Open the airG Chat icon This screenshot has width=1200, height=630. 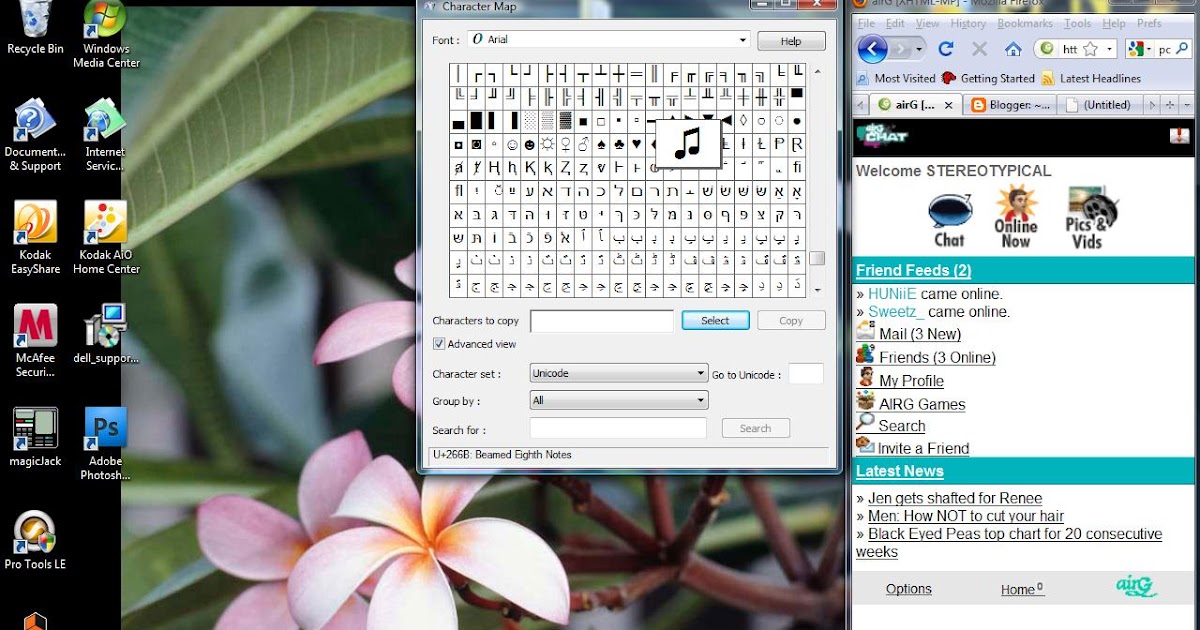[949, 220]
